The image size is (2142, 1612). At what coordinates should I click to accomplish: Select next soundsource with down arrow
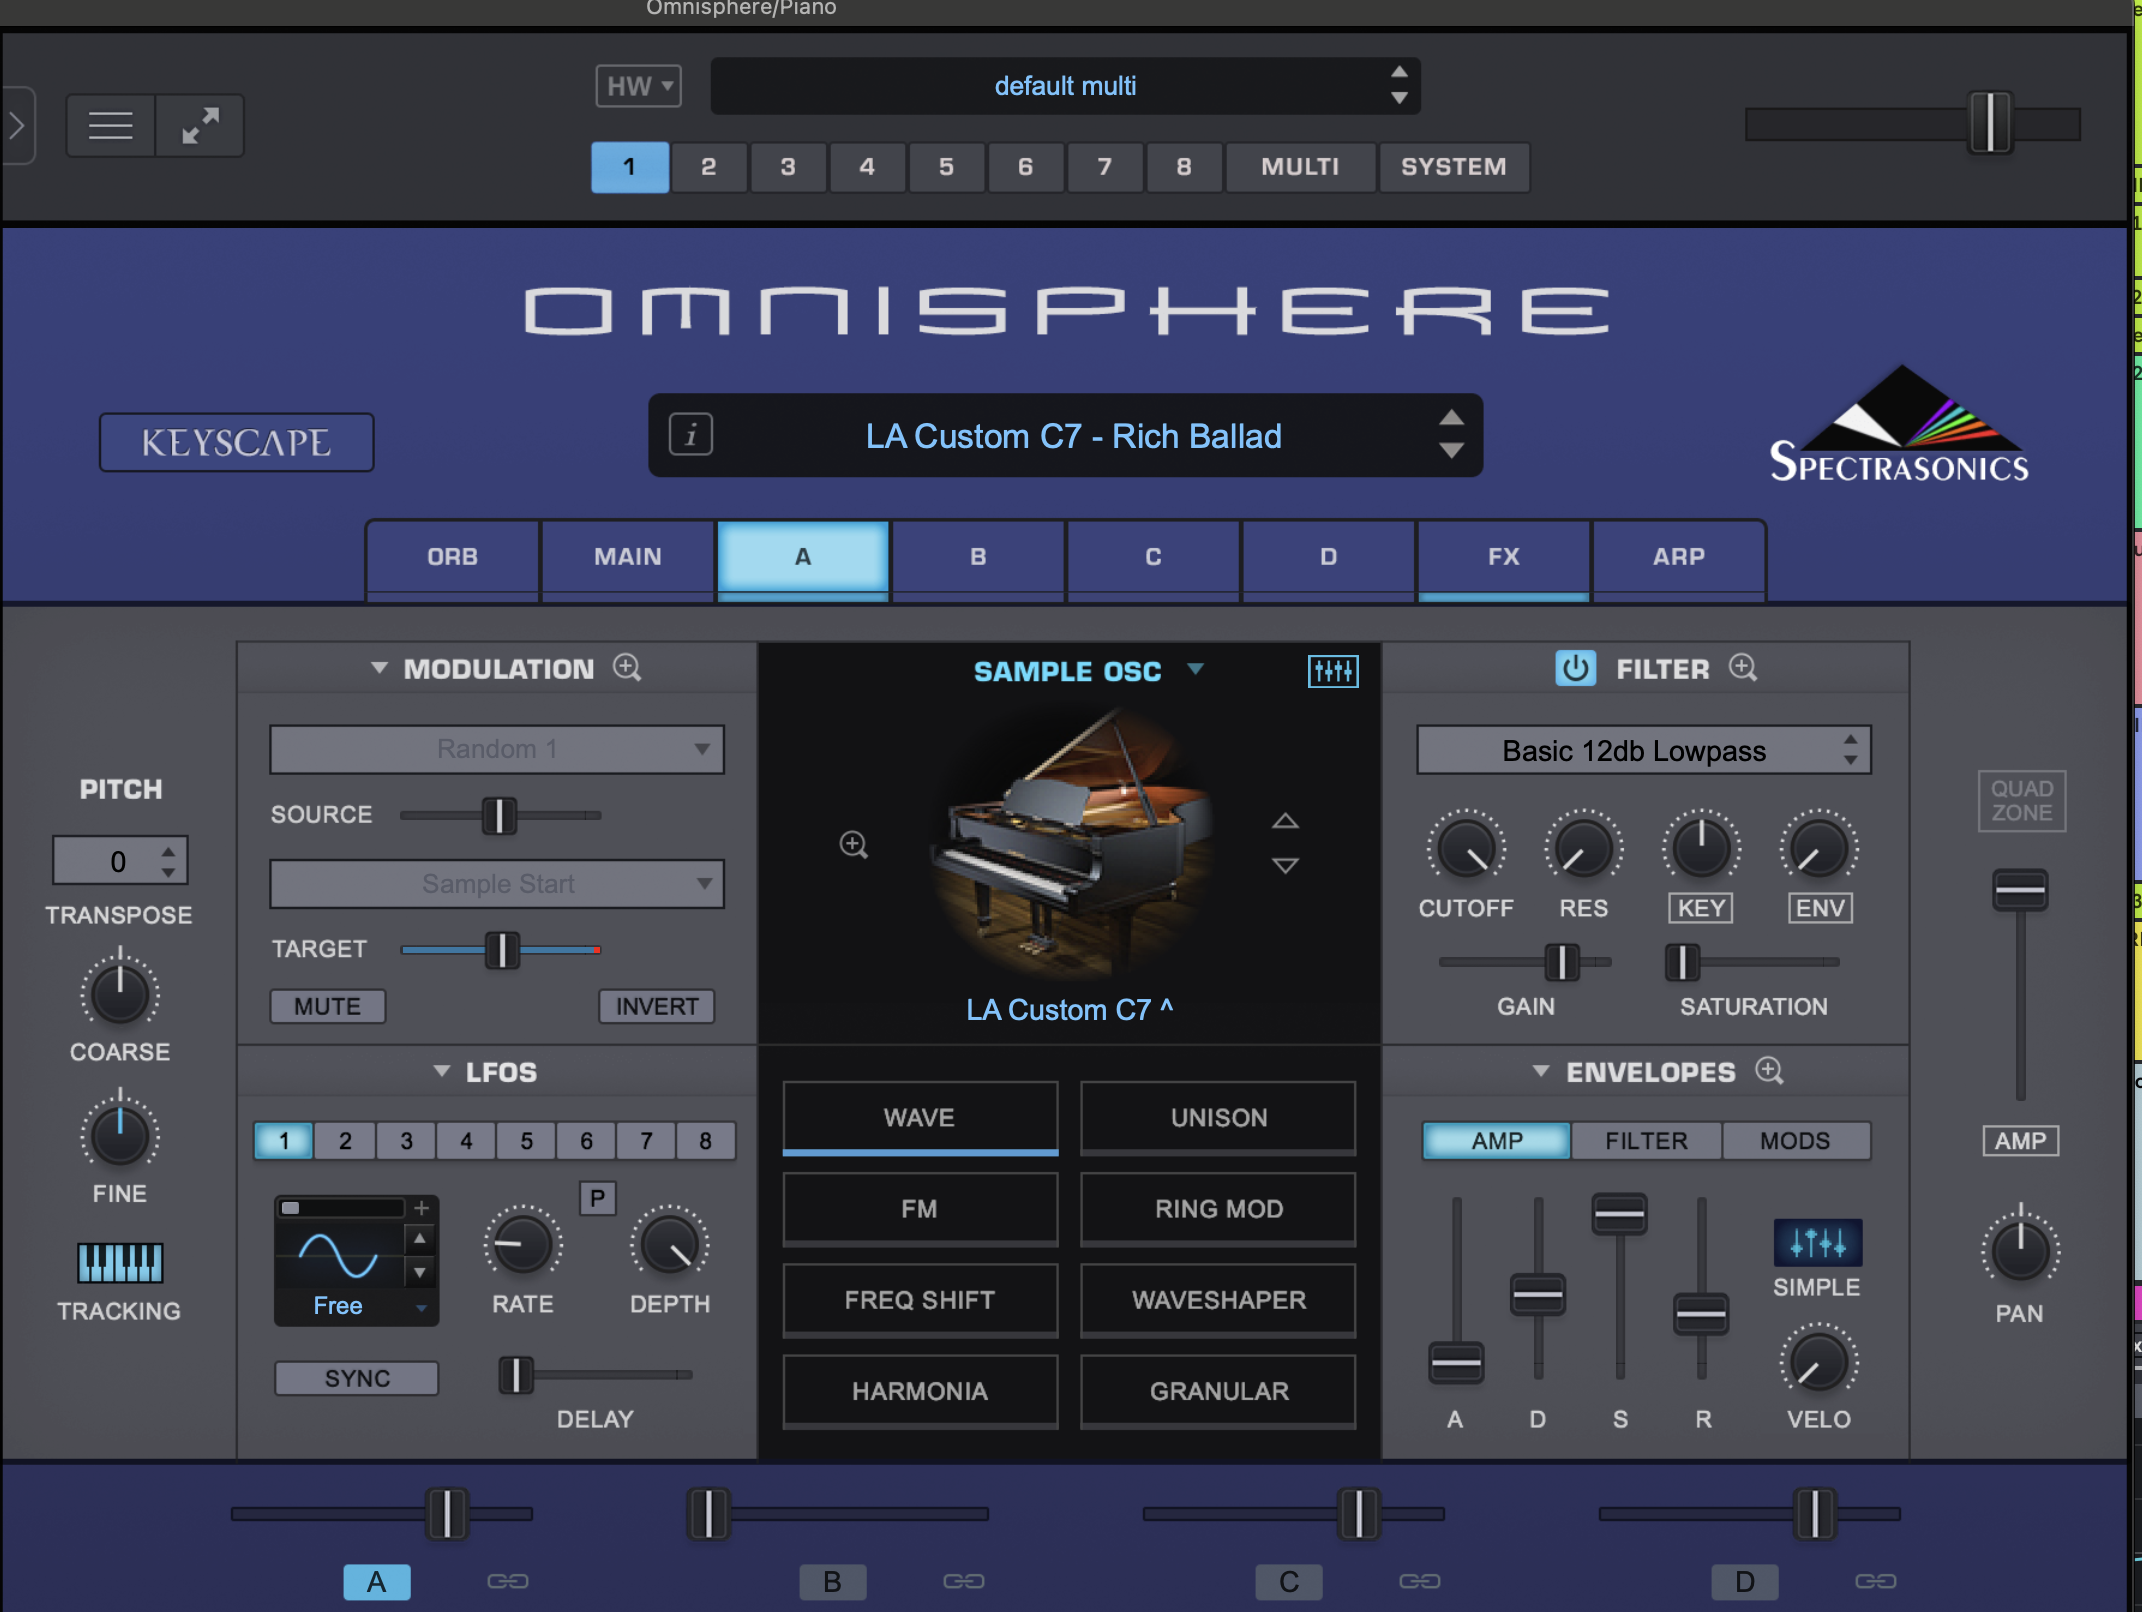(1285, 865)
